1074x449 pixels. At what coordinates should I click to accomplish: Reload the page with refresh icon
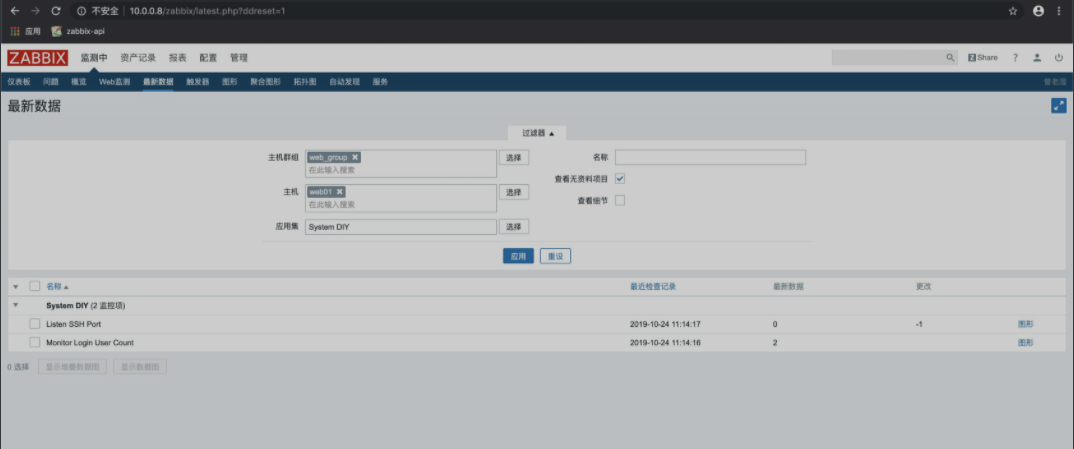point(56,11)
